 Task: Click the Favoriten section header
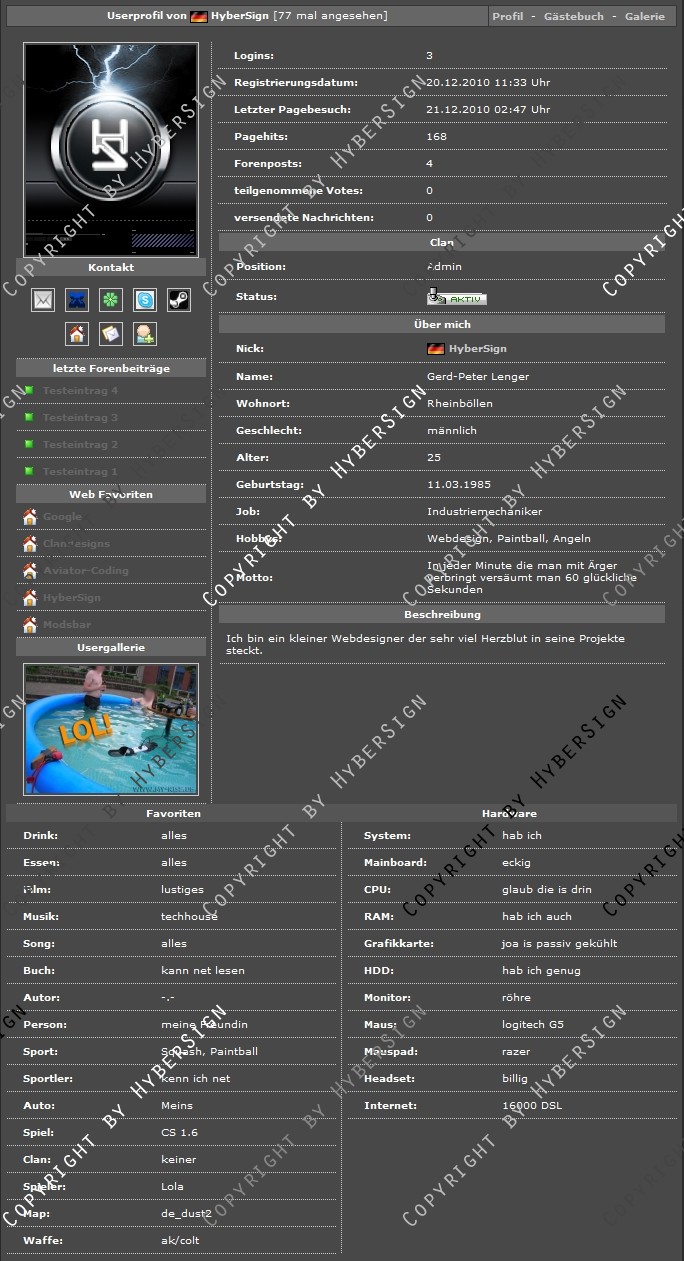(173, 813)
